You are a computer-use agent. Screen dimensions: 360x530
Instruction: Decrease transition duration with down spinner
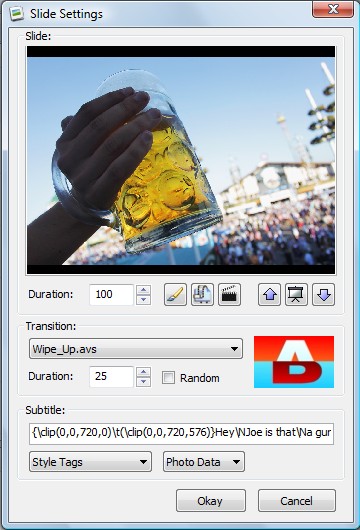pyautogui.click(x=144, y=382)
